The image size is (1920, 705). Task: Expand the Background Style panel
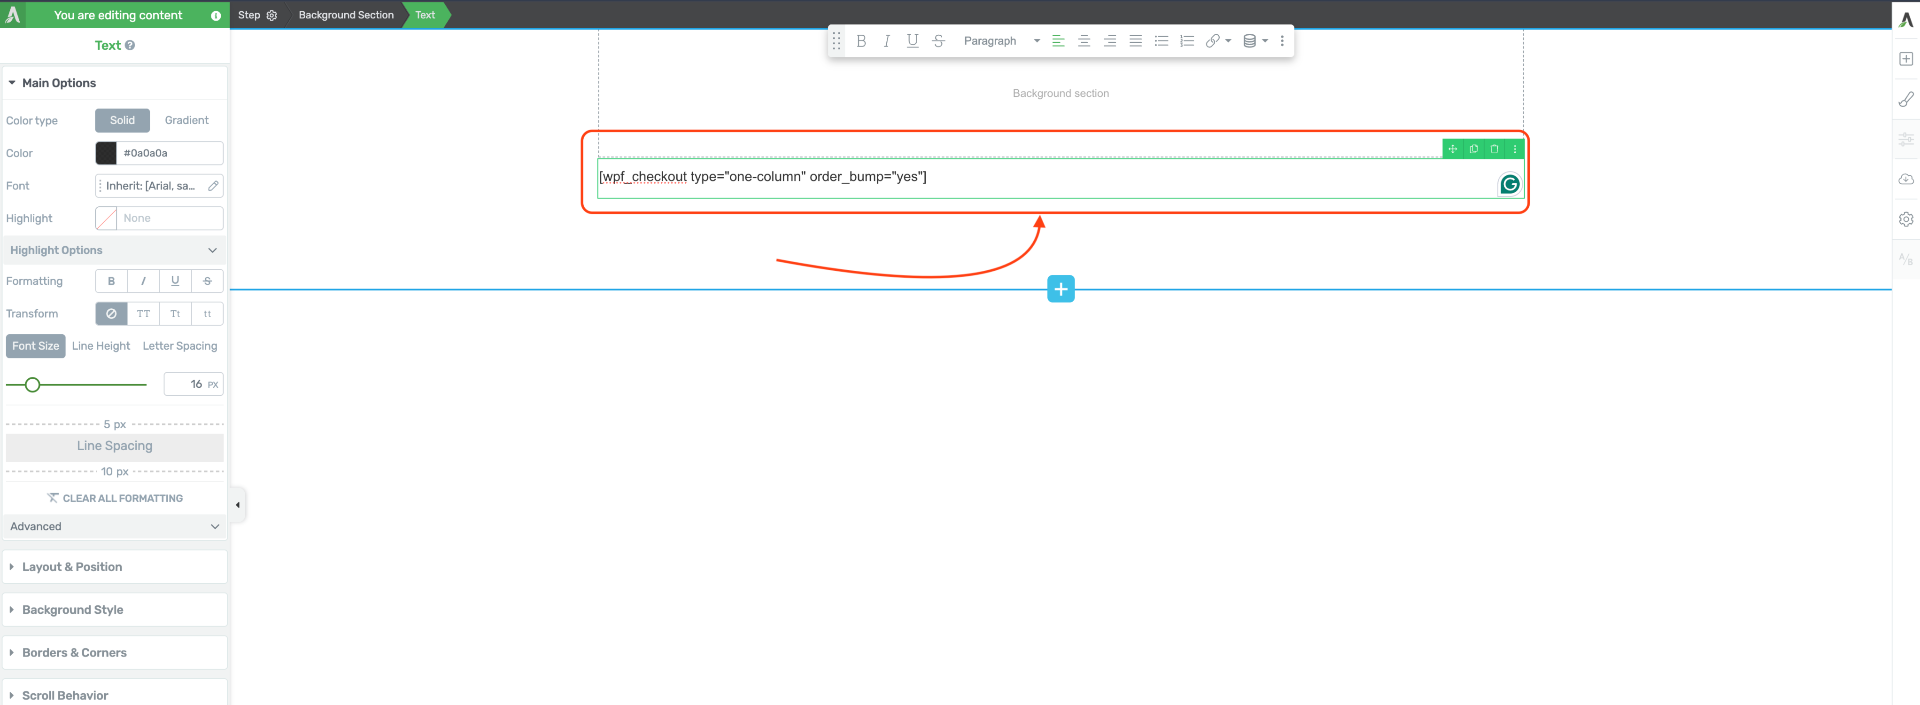click(115, 610)
